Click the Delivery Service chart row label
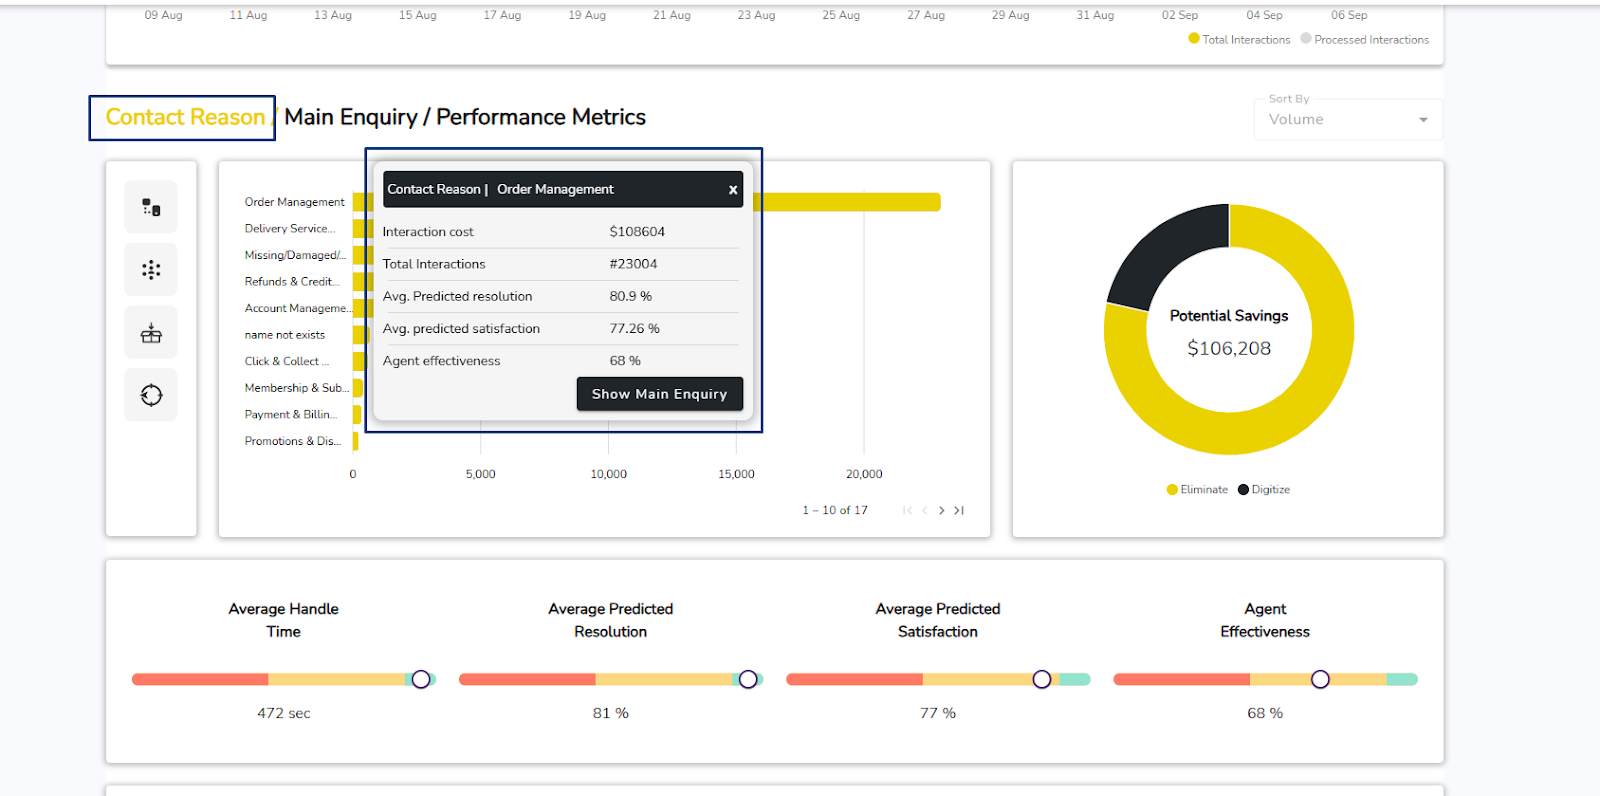1600x796 pixels. [289, 229]
